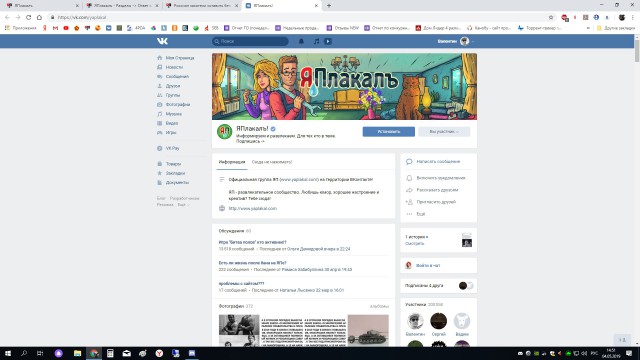Click Написать сообщение action
This screenshot has width=640, height=360.
pyautogui.click(x=438, y=162)
